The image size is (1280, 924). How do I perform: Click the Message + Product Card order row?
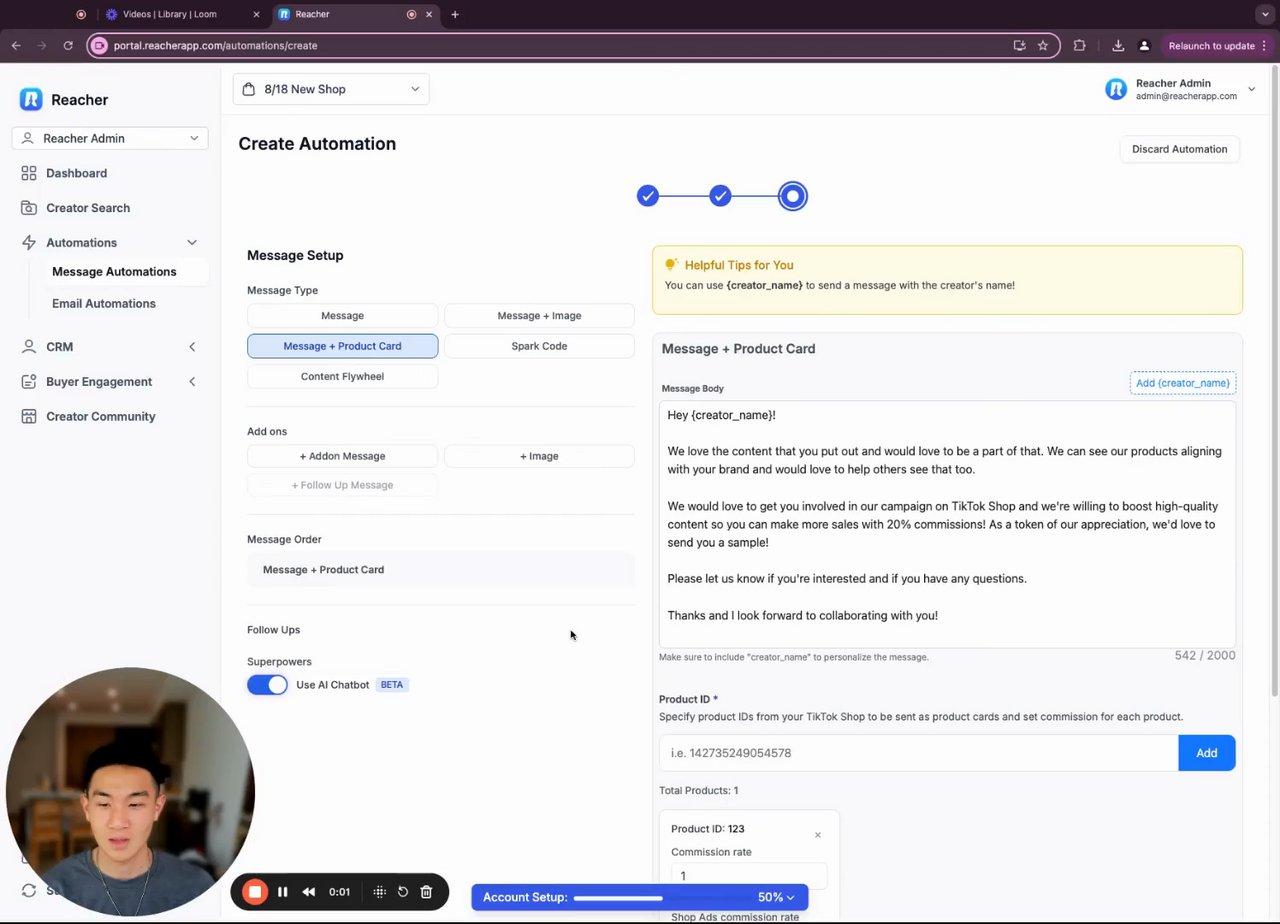441,570
